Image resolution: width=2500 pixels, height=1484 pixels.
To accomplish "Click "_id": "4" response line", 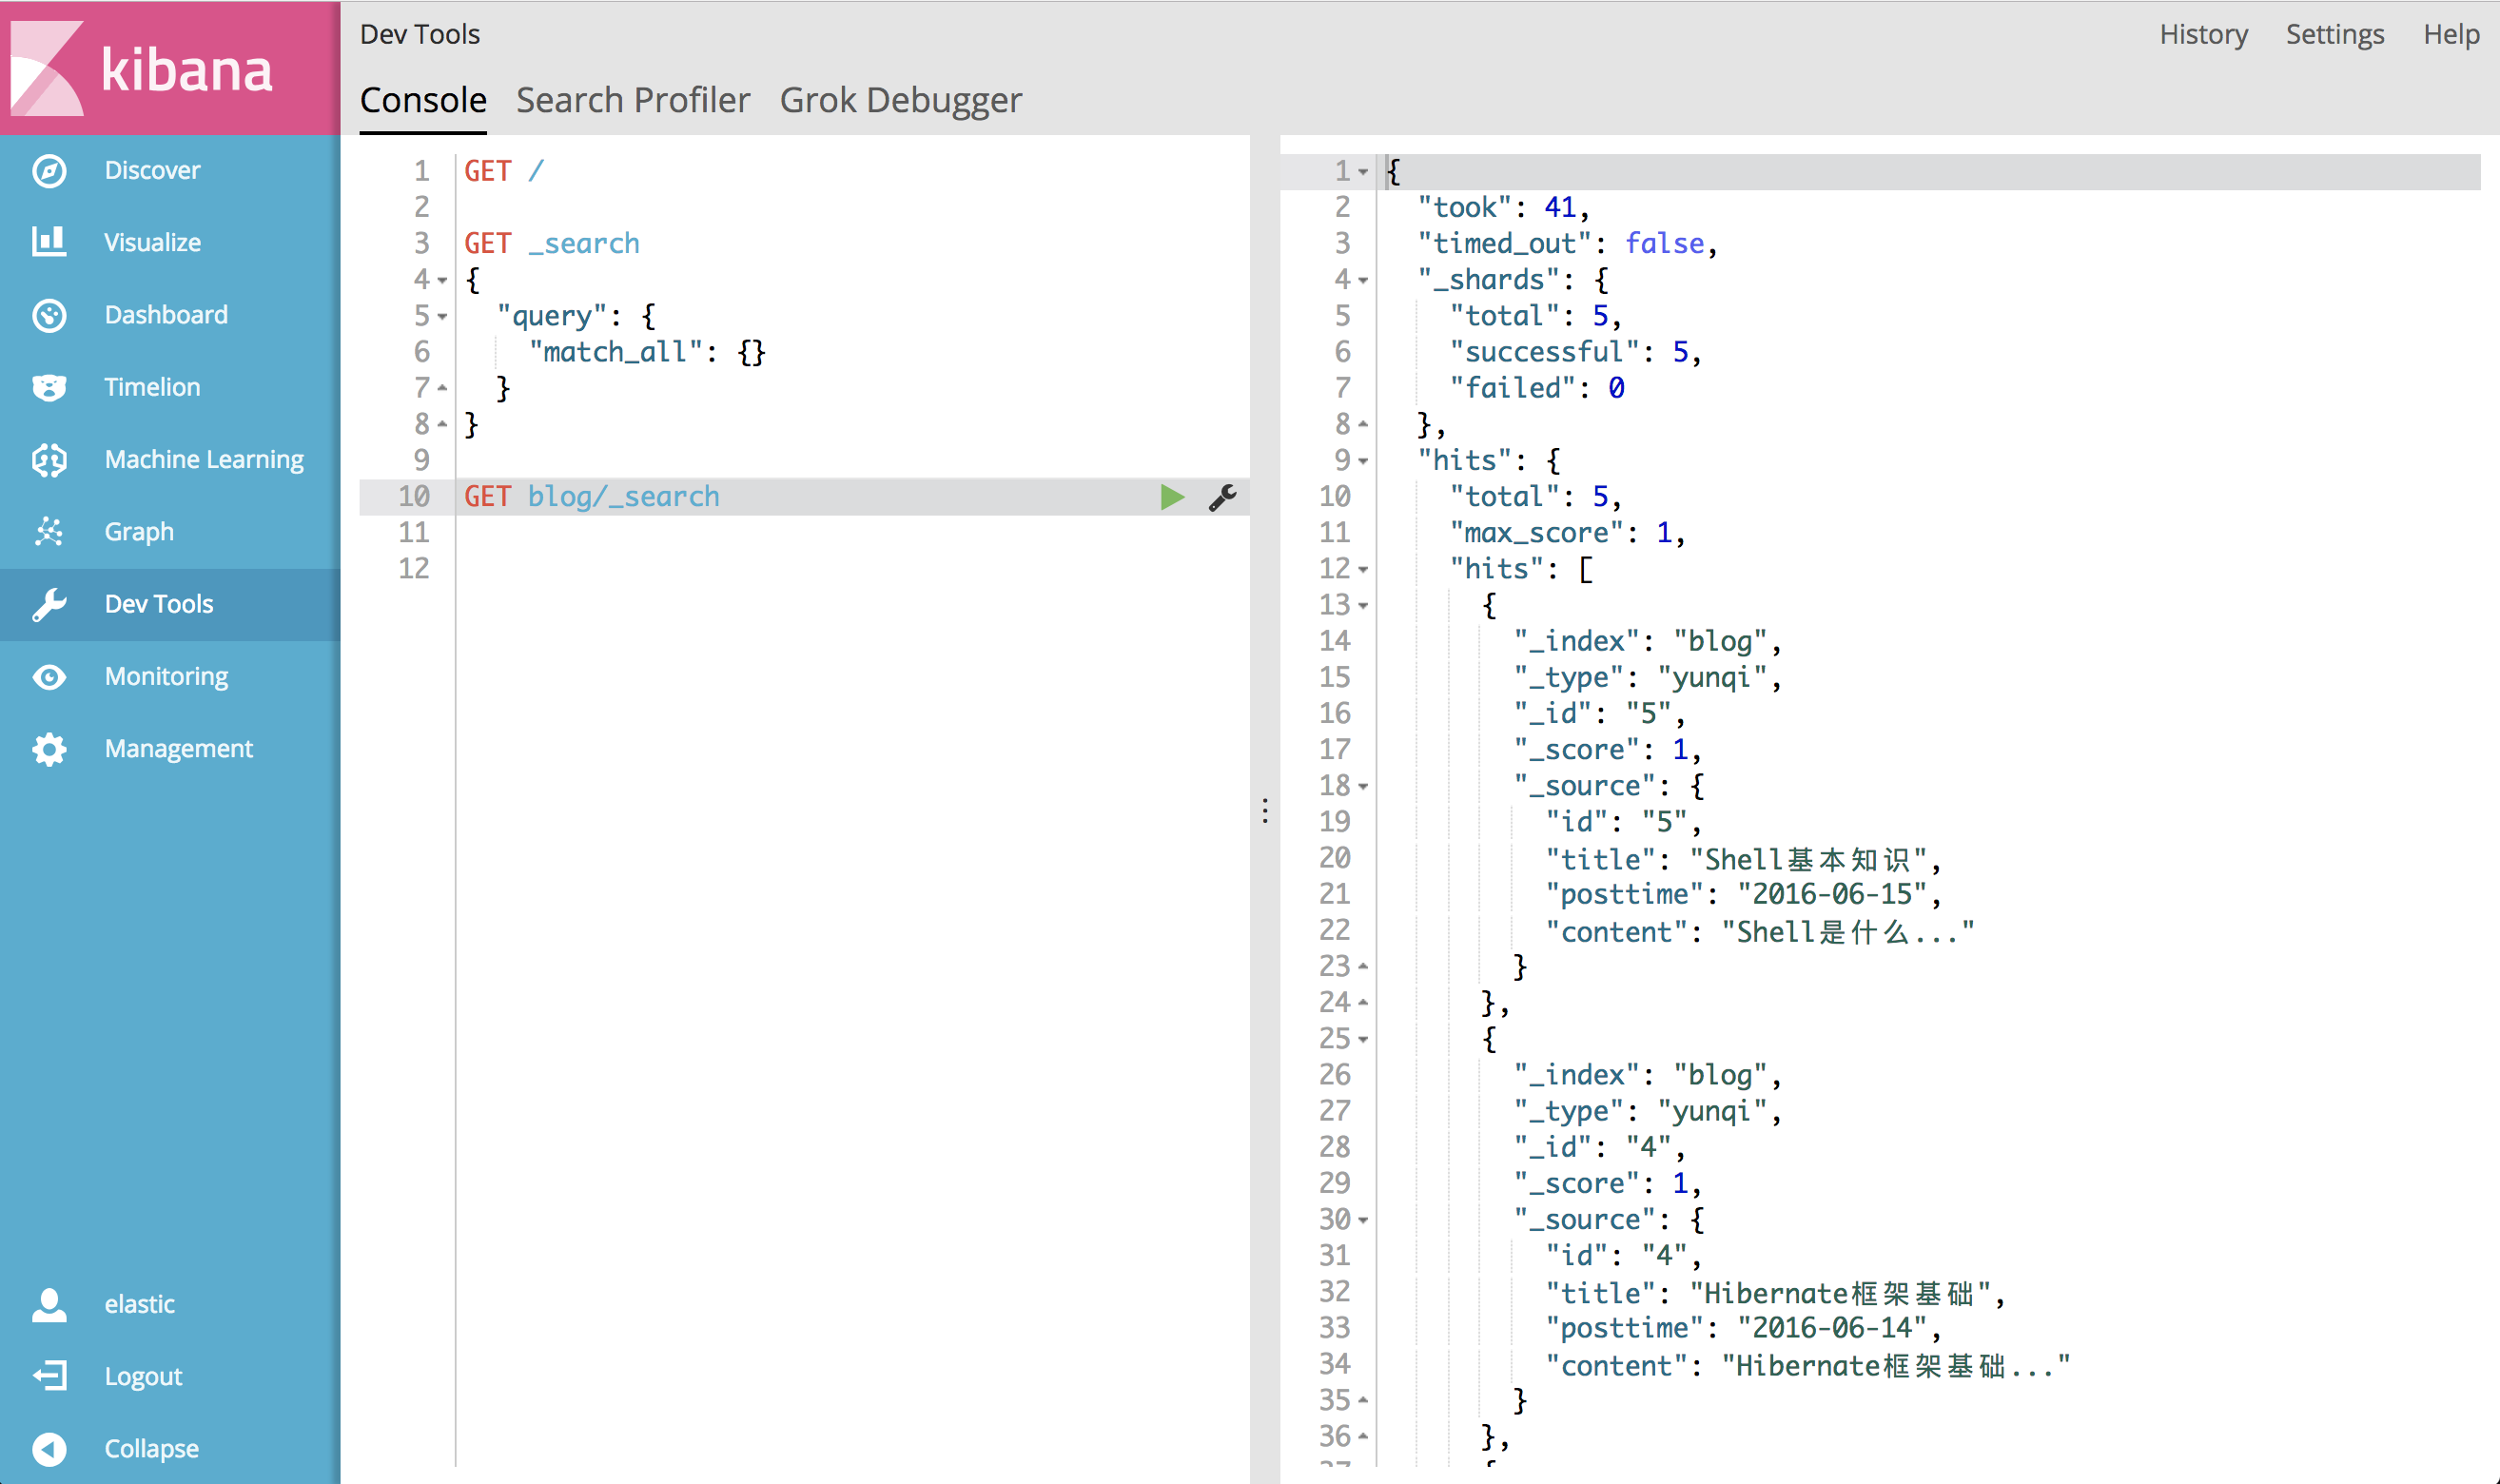I will pos(1599,1147).
